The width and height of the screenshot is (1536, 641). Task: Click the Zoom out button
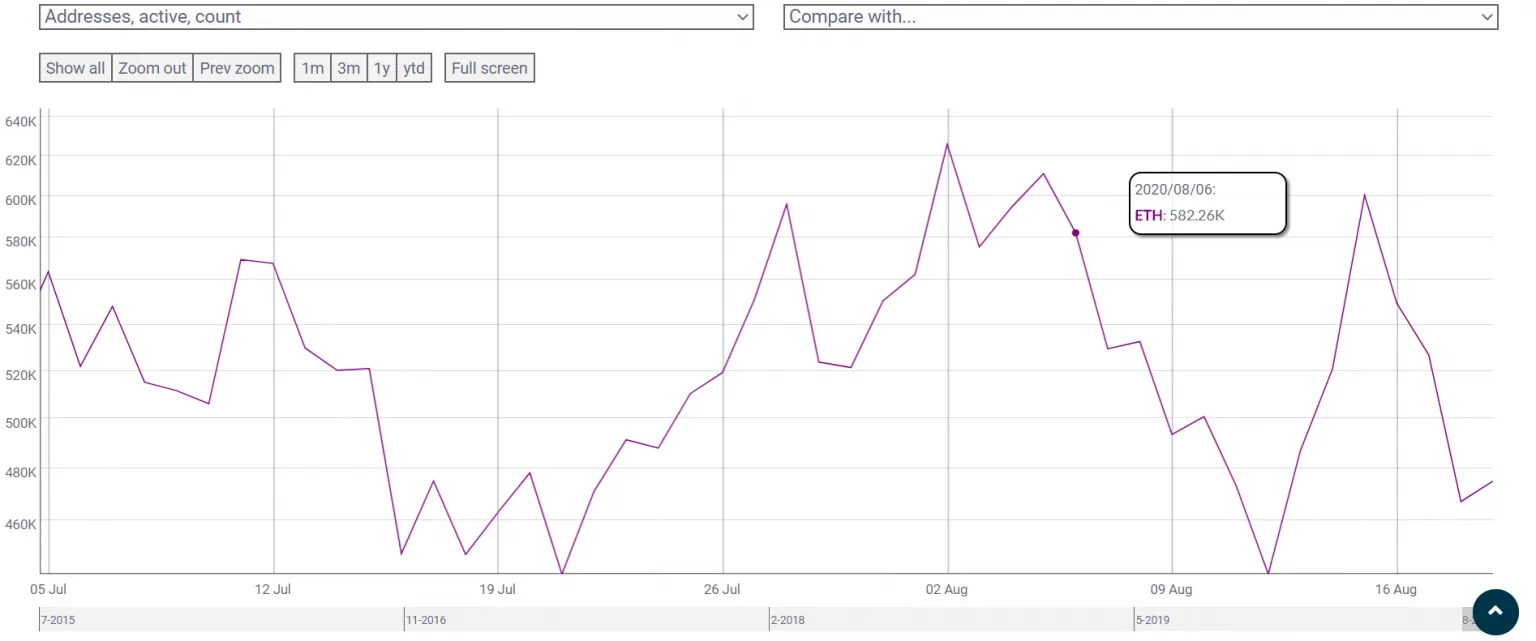pos(152,68)
